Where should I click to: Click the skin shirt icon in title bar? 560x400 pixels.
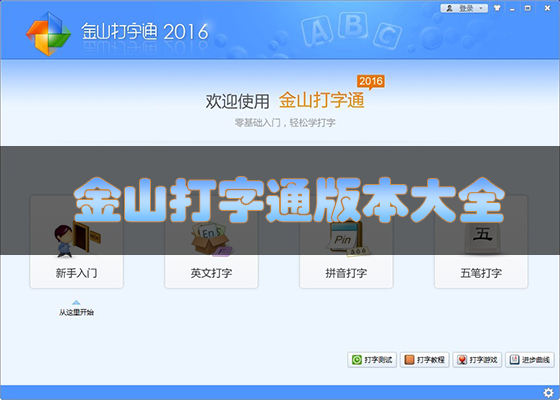pos(497,8)
